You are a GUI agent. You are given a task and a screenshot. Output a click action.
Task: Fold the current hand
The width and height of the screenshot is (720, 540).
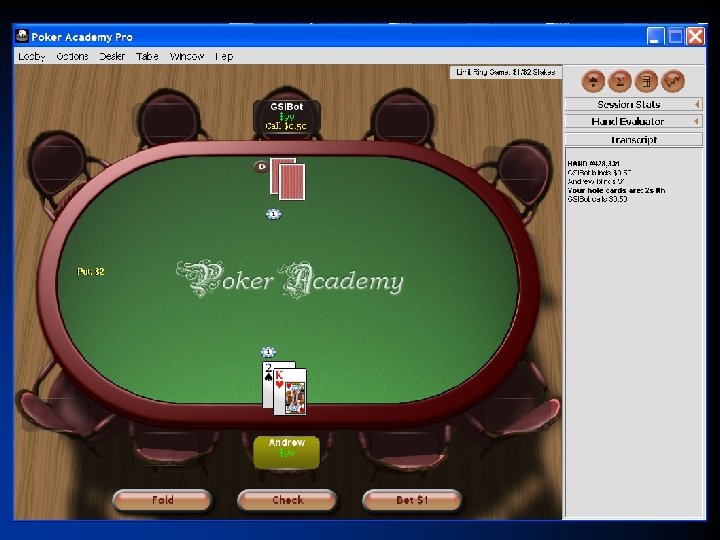[x=163, y=500]
